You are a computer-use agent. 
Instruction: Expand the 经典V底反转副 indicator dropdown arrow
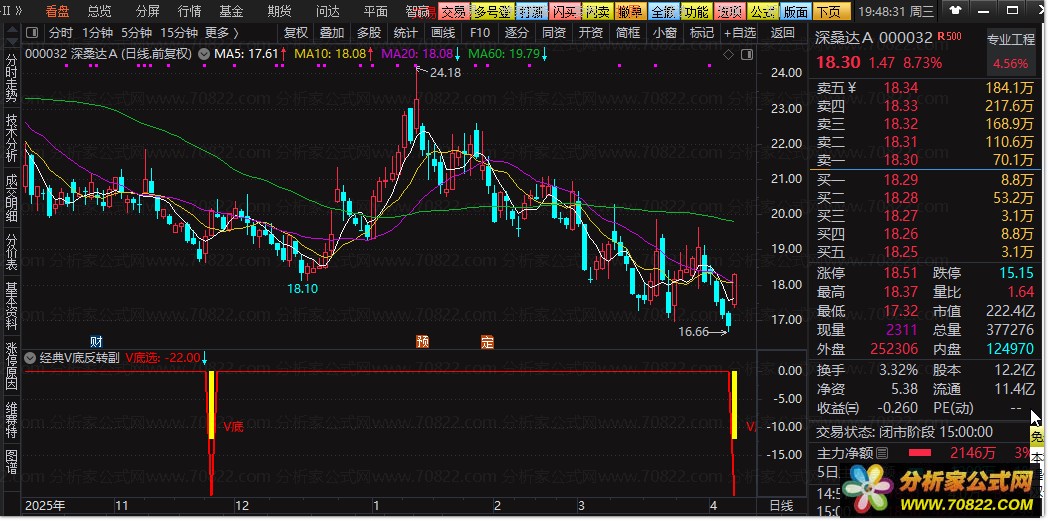(x=29, y=358)
